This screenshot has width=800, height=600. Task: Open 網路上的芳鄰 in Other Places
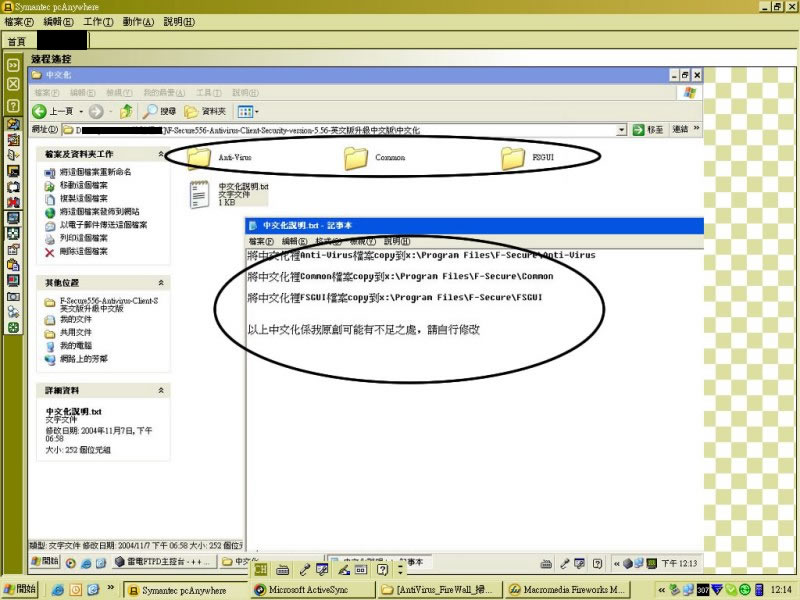click(x=84, y=359)
